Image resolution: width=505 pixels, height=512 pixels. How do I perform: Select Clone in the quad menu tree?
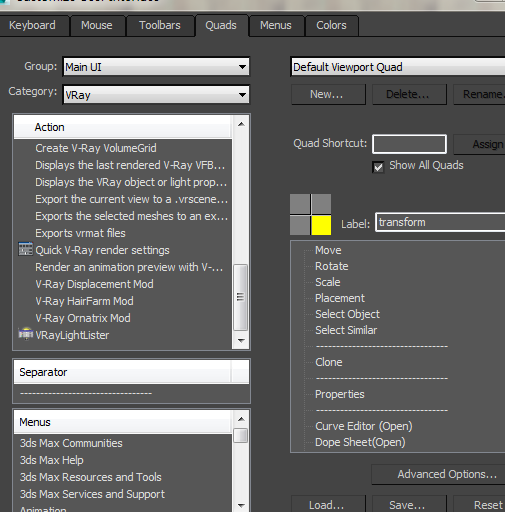329,362
